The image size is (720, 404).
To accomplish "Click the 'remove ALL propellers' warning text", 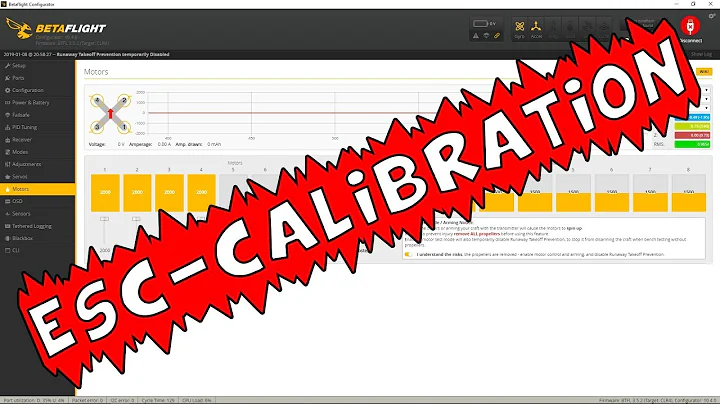I will click(477, 234).
